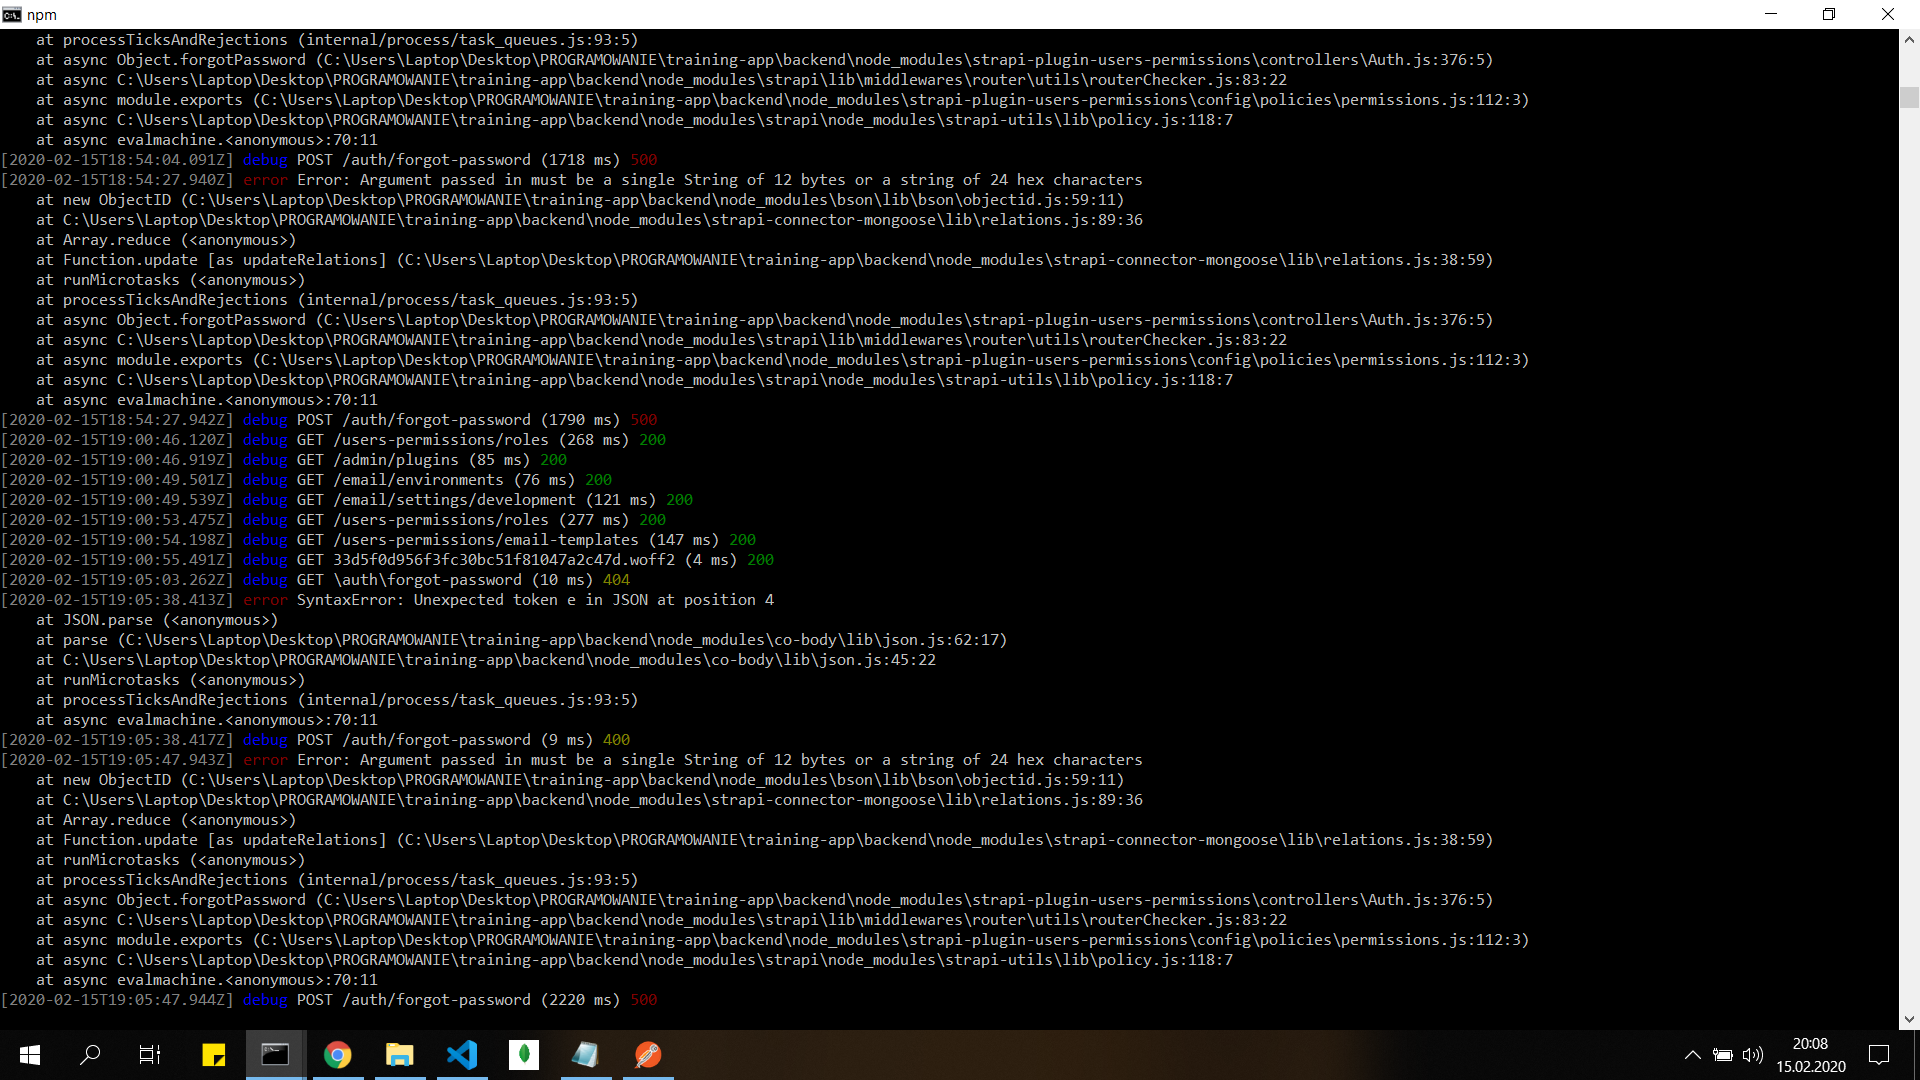The height and width of the screenshot is (1080, 1920).
Task: Open the Action Center notifications
Action: (x=1879, y=1055)
